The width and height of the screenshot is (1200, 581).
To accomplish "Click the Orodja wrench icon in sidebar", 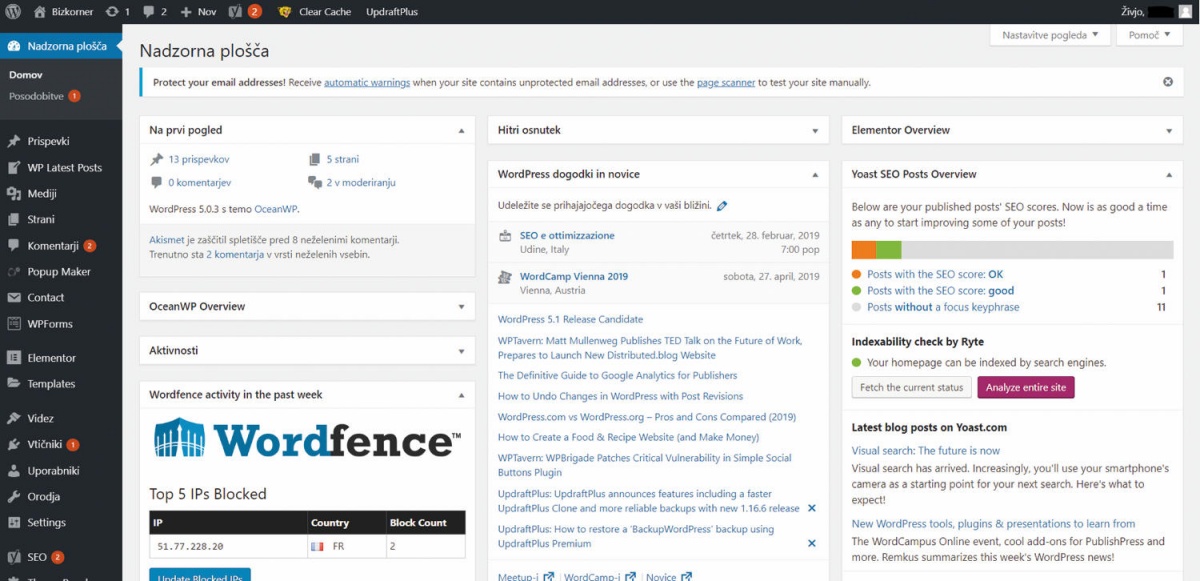I will [13, 497].
